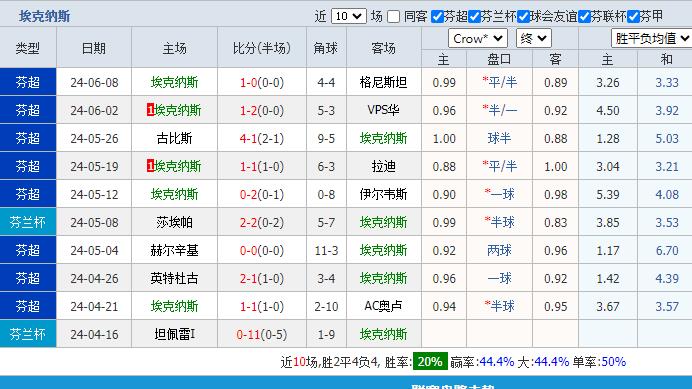692x389 pixels.
Task: Click the corner count 2-10
Action: click(326, 306)
